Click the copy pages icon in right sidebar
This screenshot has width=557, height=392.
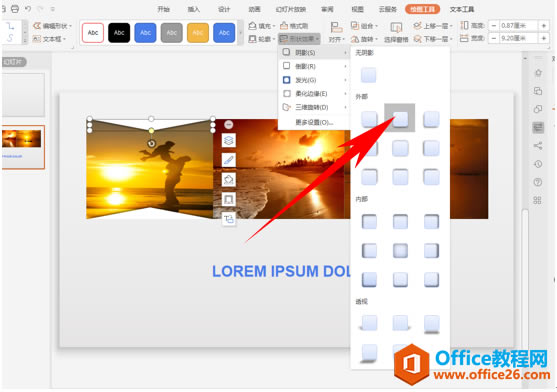point(538,91)
